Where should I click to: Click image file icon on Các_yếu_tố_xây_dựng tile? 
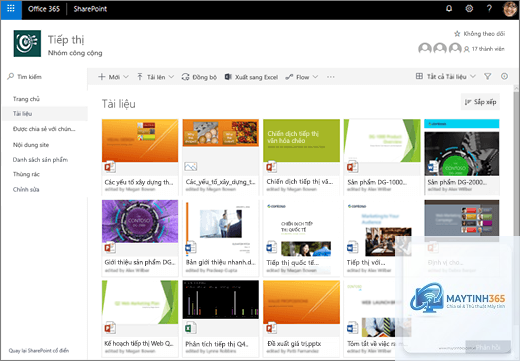point(191,167)
